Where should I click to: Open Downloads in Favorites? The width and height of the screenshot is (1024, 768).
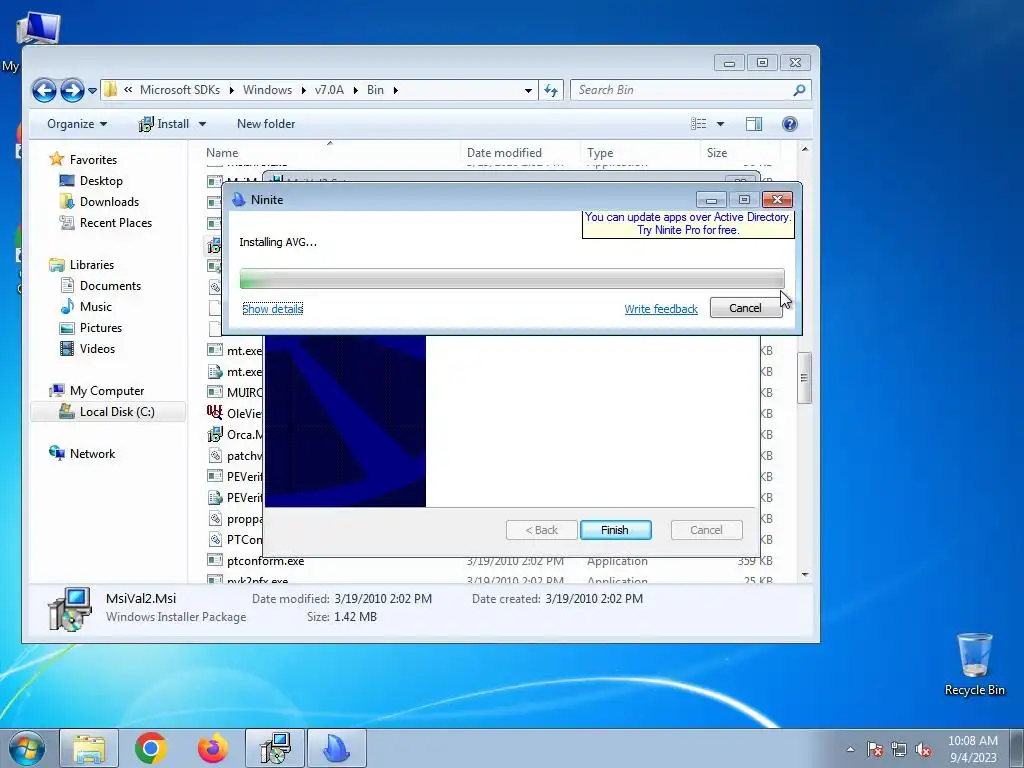tap(109, 202)
